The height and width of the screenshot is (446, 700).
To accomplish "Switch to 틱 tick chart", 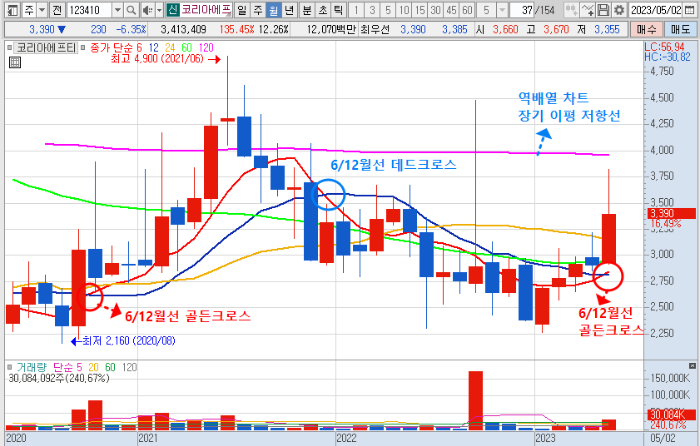I will 339,10.
